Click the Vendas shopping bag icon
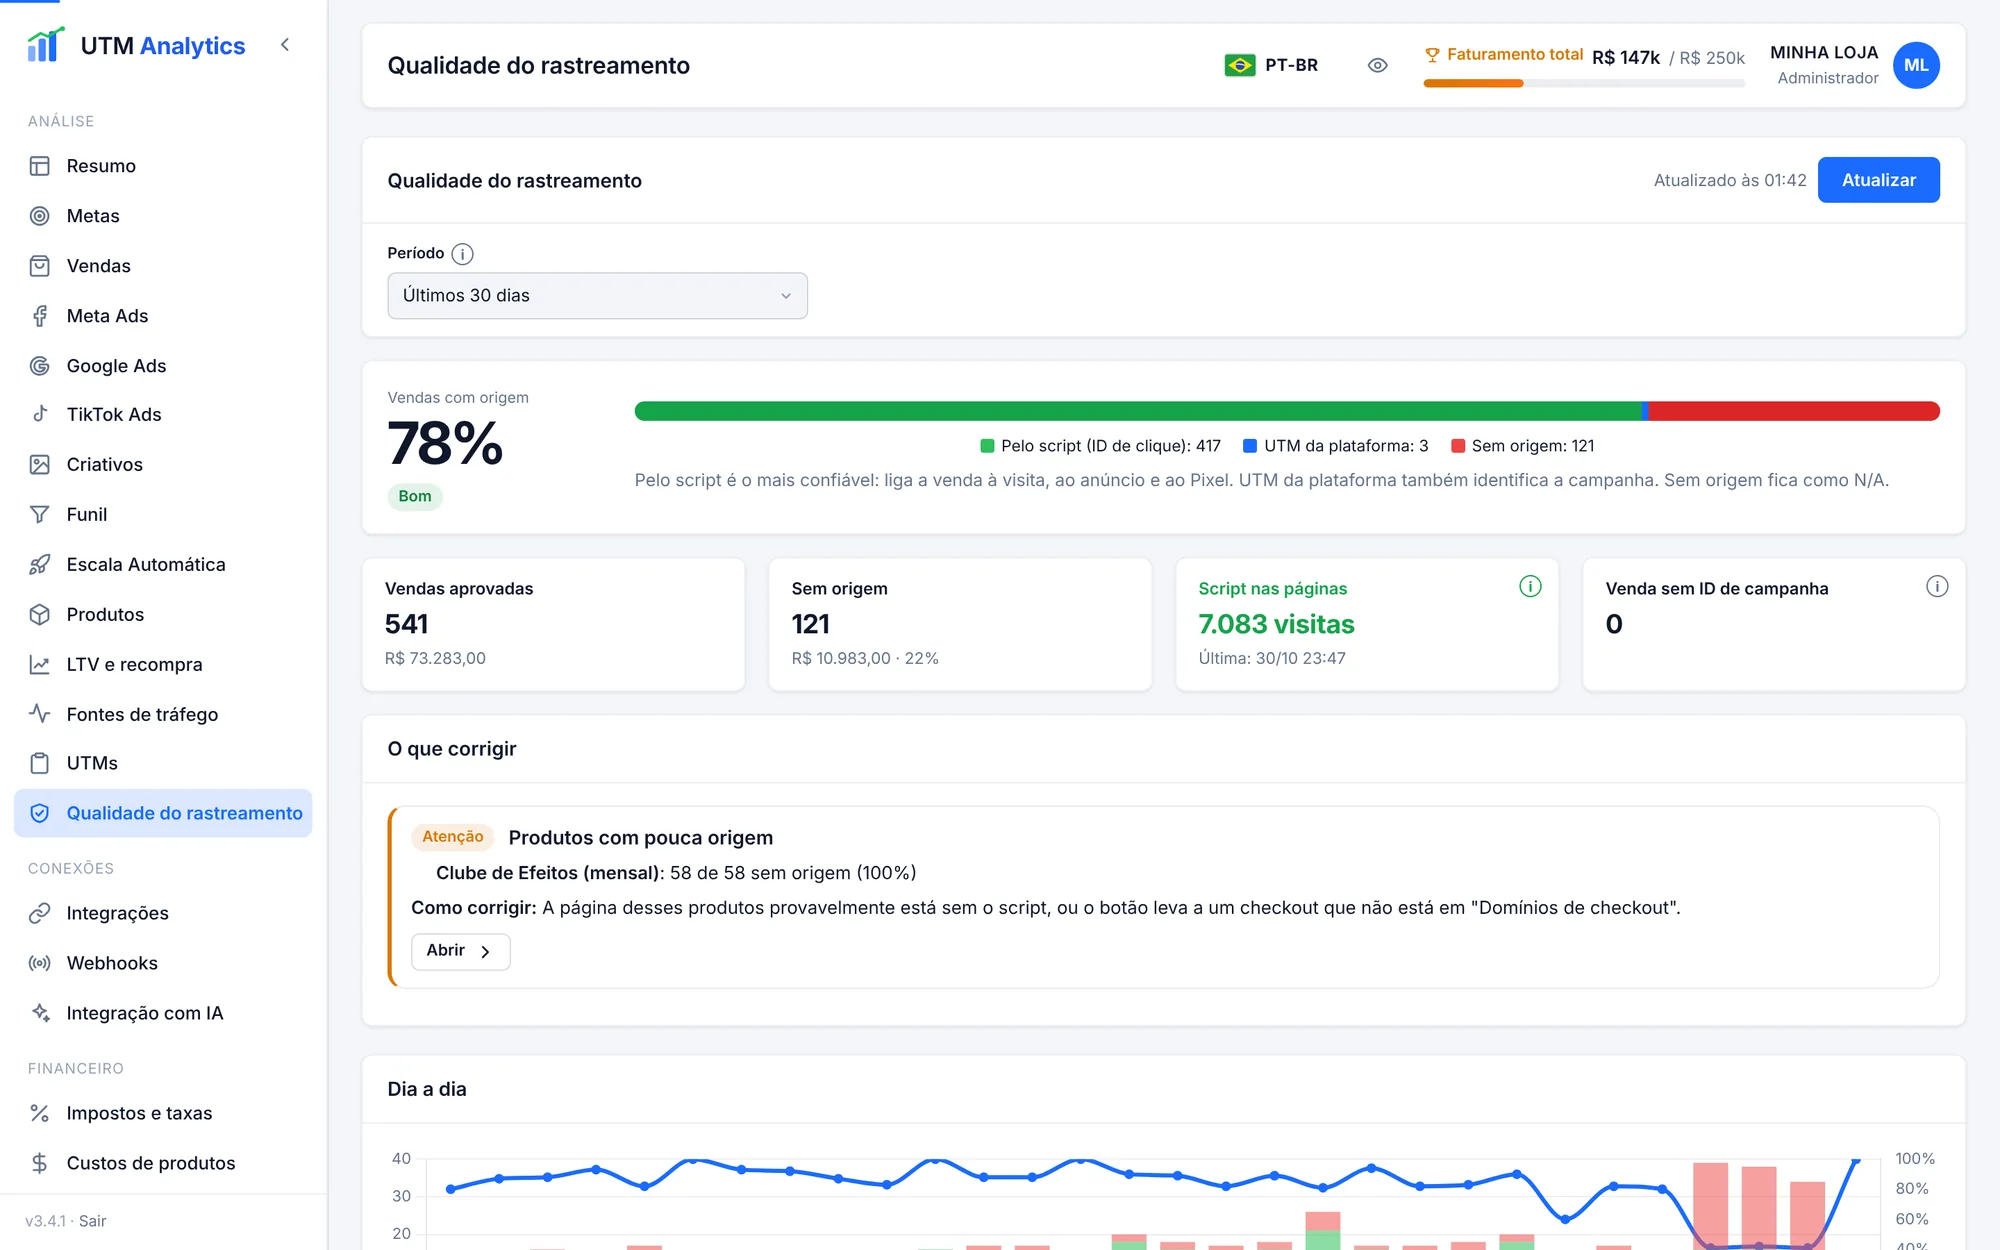Image resolution: width=2000 pixels, height=1250 pixels. pyautogui.click(x=40, y=266)
